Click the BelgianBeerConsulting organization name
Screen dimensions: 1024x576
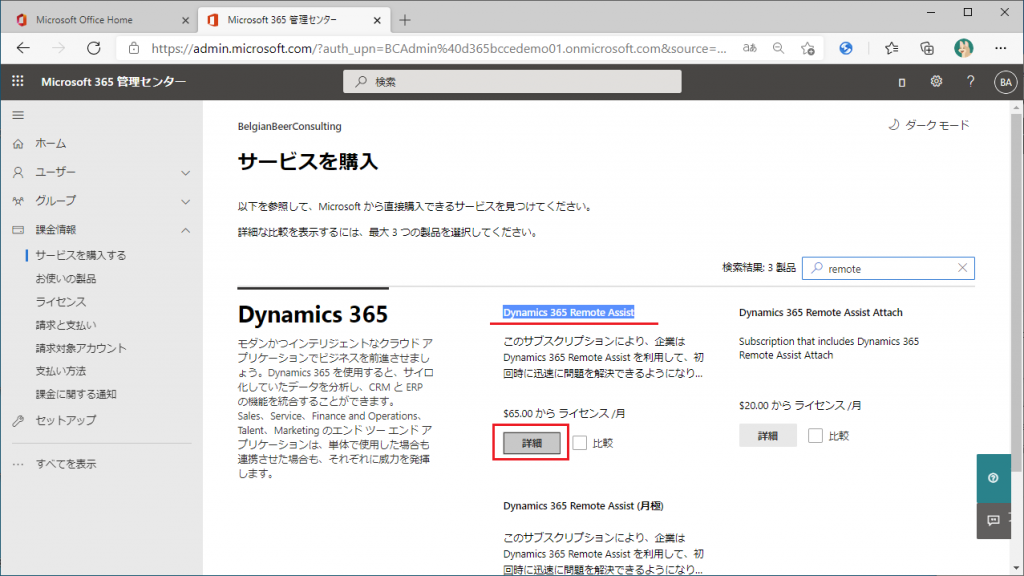point(289,126)
